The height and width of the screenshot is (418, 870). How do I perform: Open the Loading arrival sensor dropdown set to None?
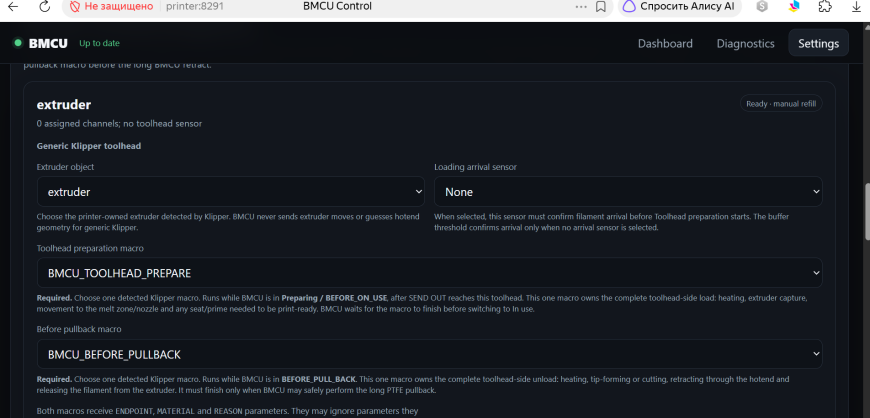tap(628, 192)
